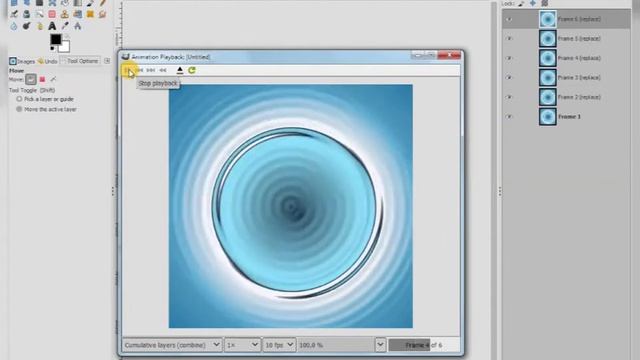The height and width of the screenshot is (360, 640).
Task: Set Move mode to layer
Action: tap(31, 79)
